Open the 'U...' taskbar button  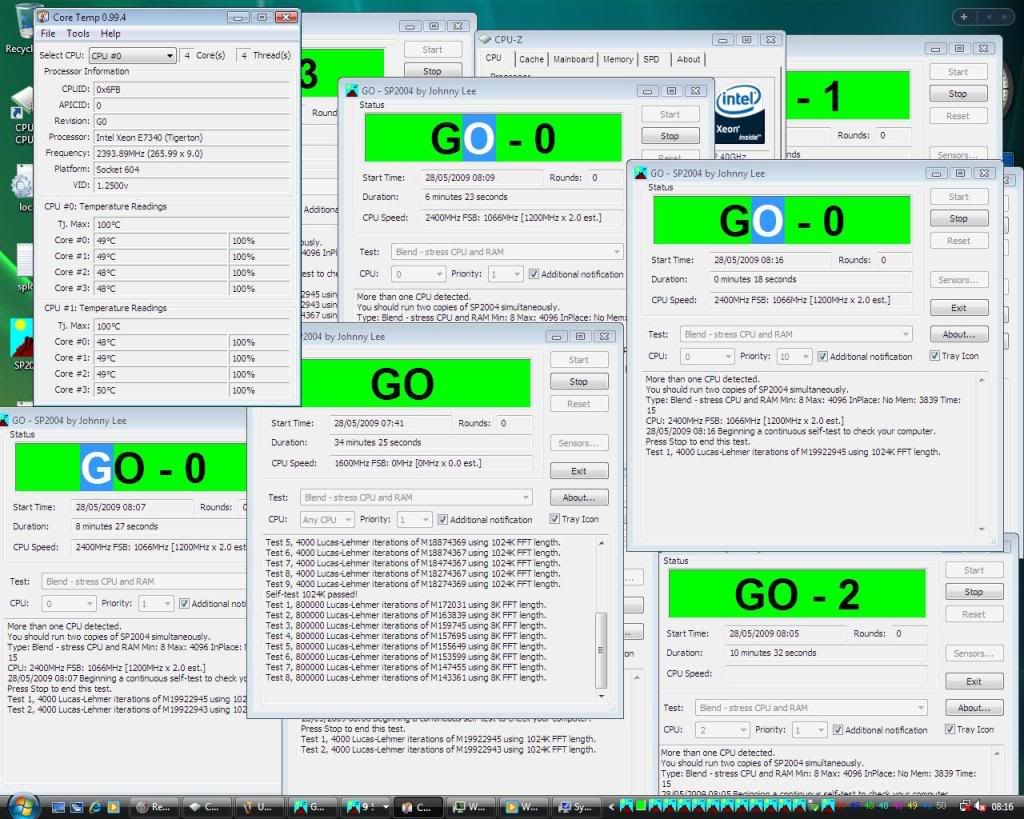click(x=259, y=807)
